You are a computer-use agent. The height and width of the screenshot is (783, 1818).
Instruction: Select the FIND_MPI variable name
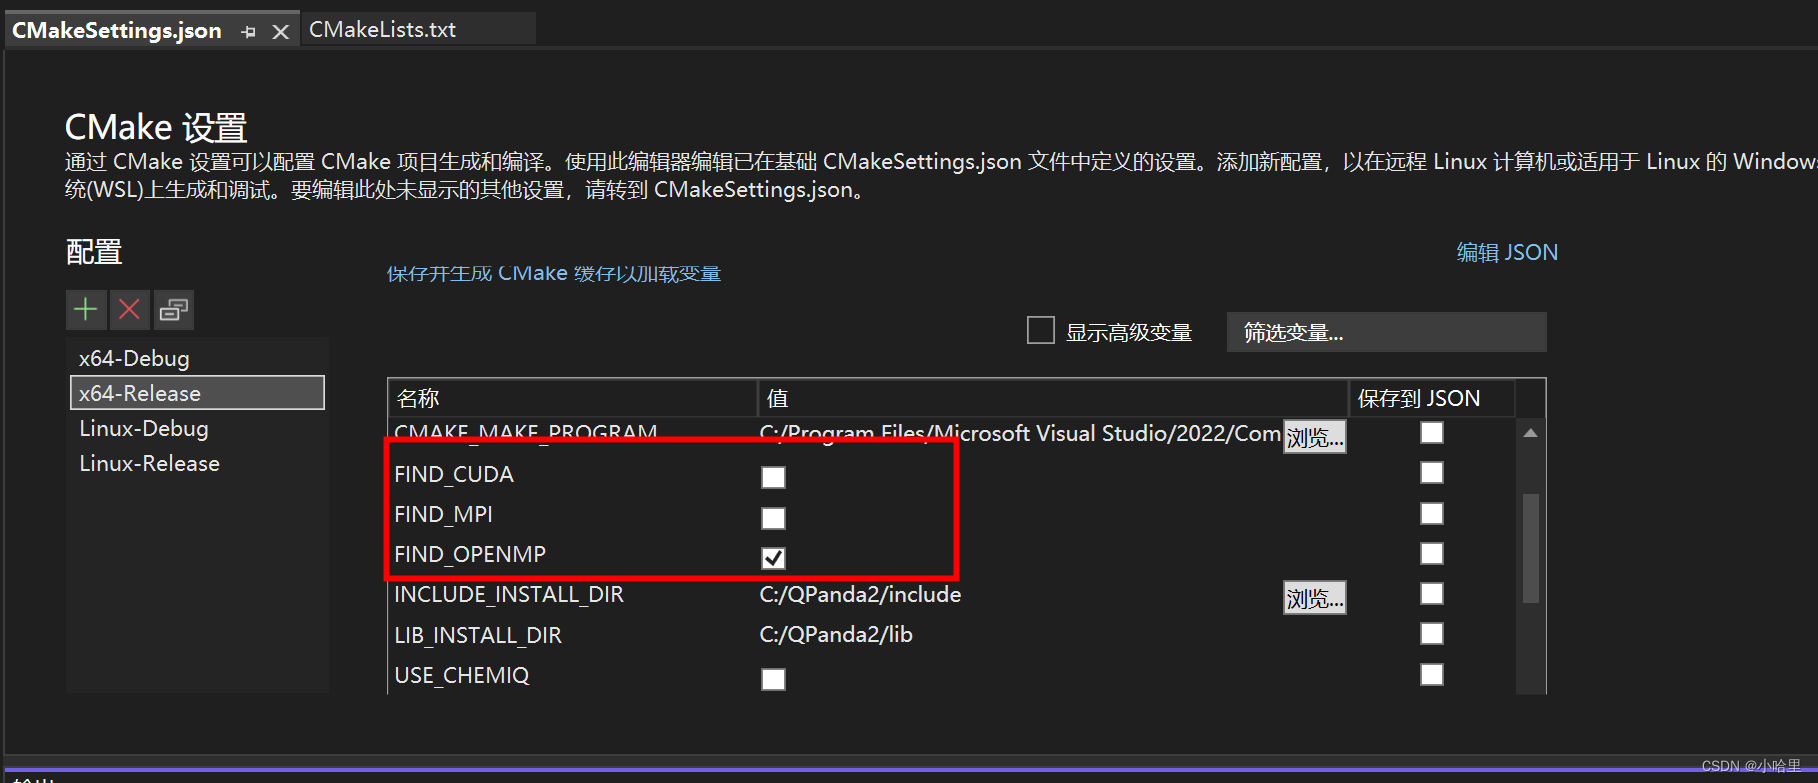coord(443,514)
